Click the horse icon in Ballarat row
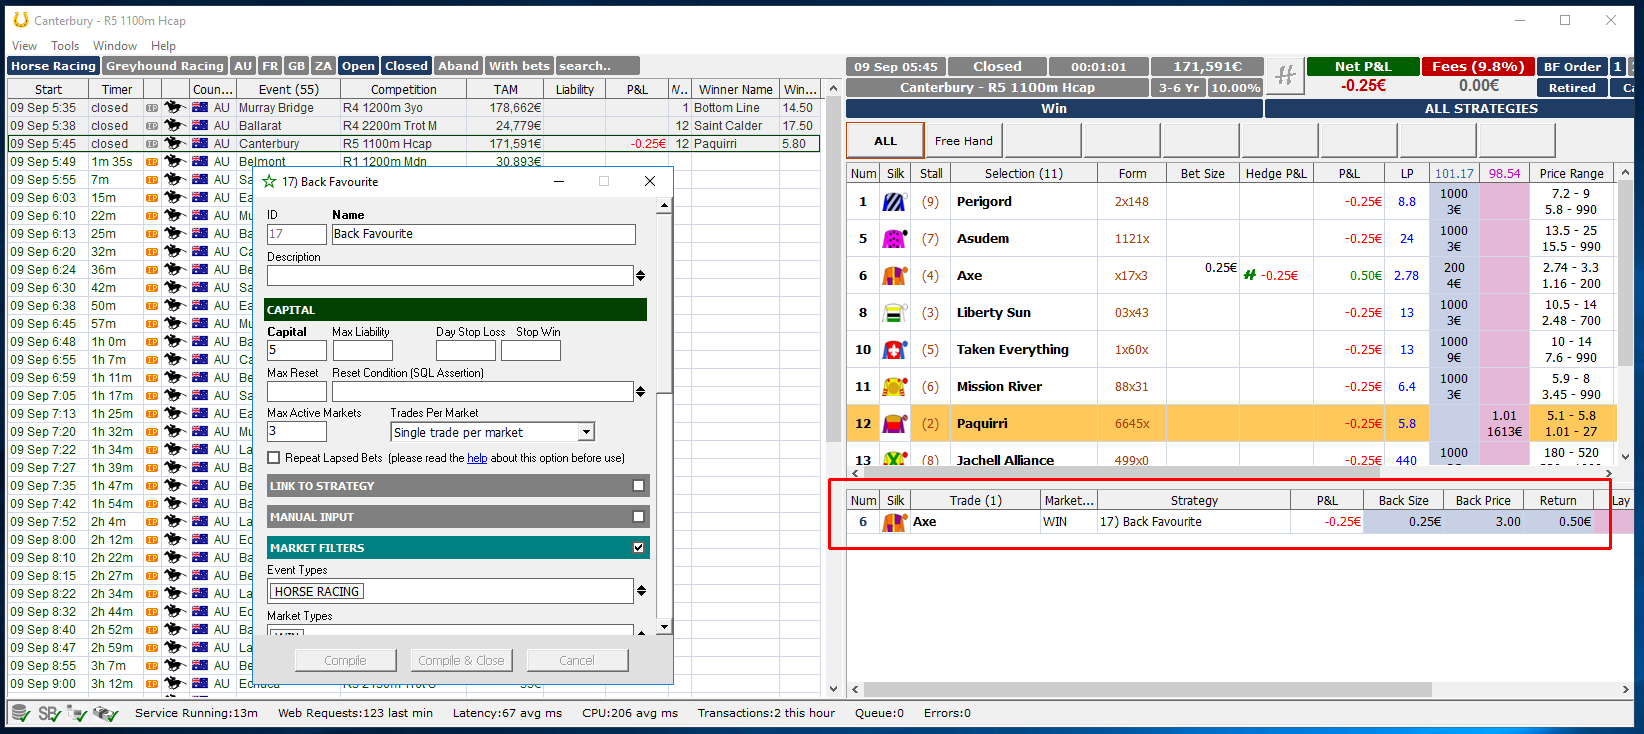This screenshot has height=734, width=1644. coord(174,126)
